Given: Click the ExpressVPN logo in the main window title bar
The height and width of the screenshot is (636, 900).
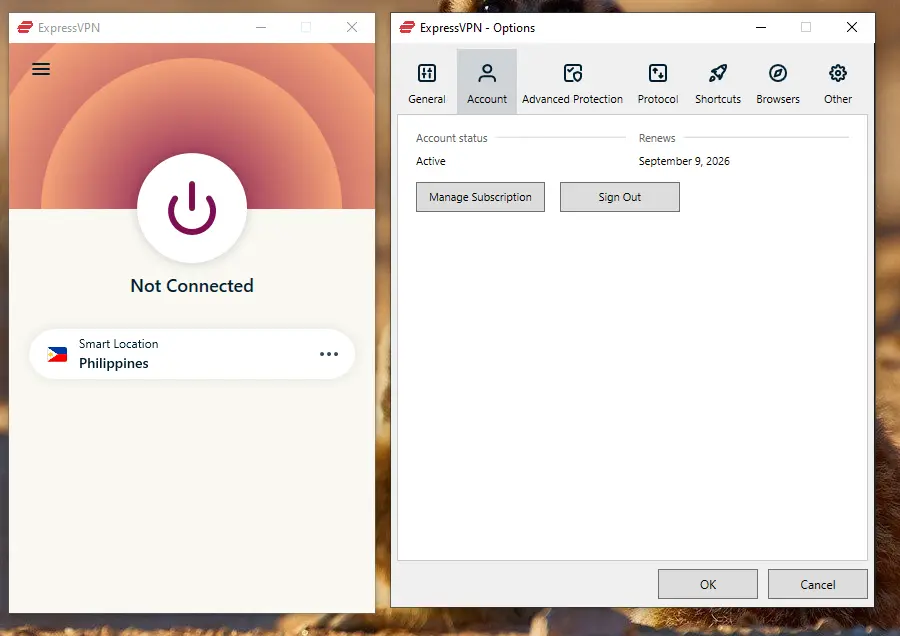Looking at the screenshot, I should tap(25, 27).
